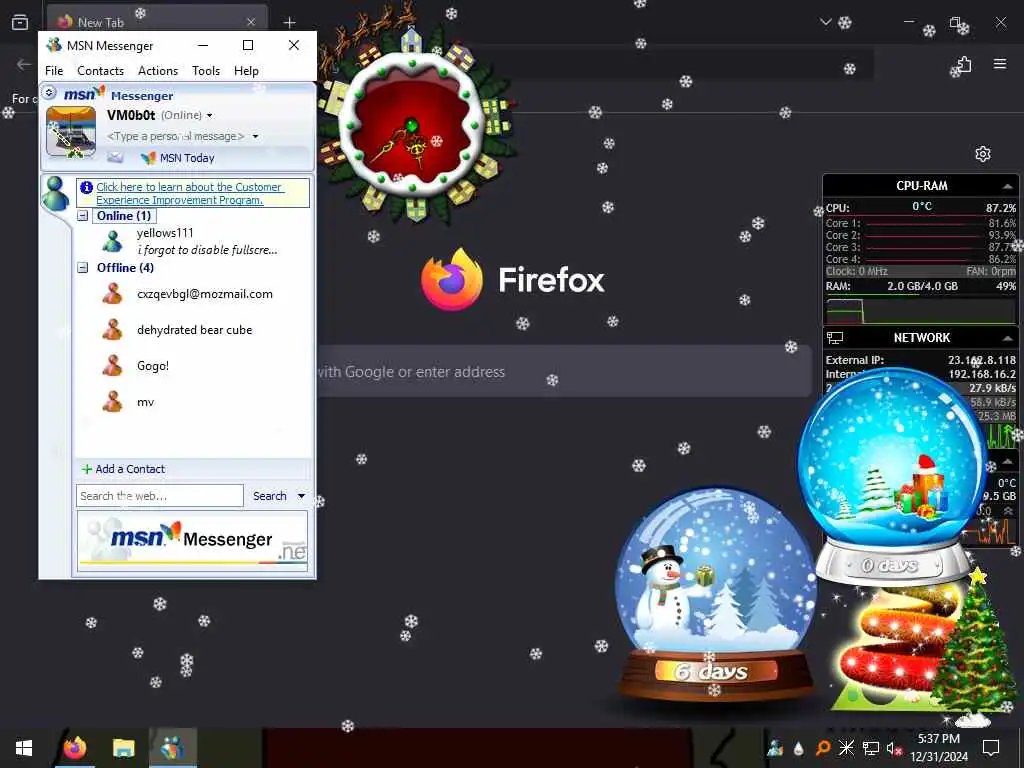Open the Customer Experience Improvement Program link
Image resolution: width=1024 pixels, height=768 pixels.
pos(189,193)
